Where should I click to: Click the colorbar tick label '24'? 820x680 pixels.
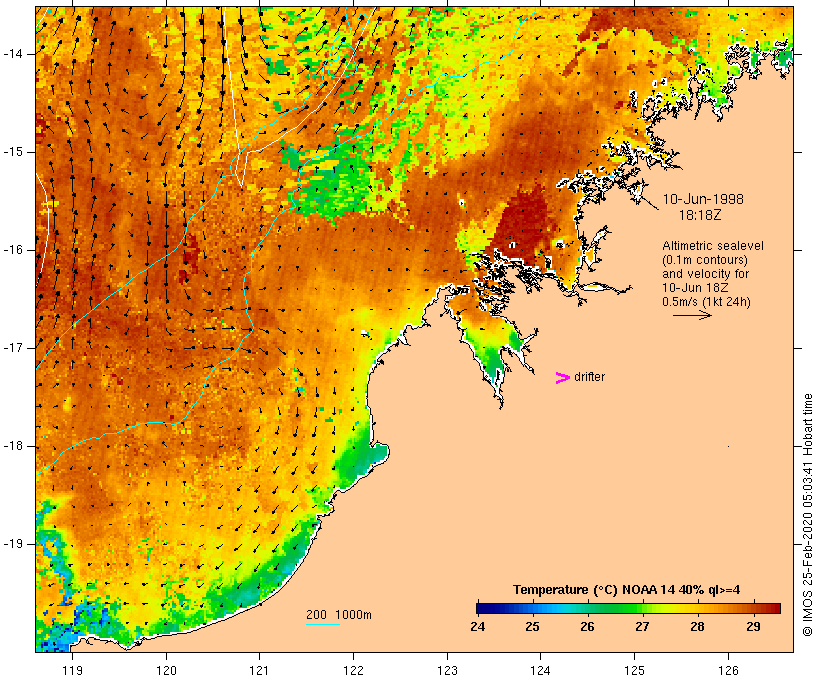[x=477, y=627]
